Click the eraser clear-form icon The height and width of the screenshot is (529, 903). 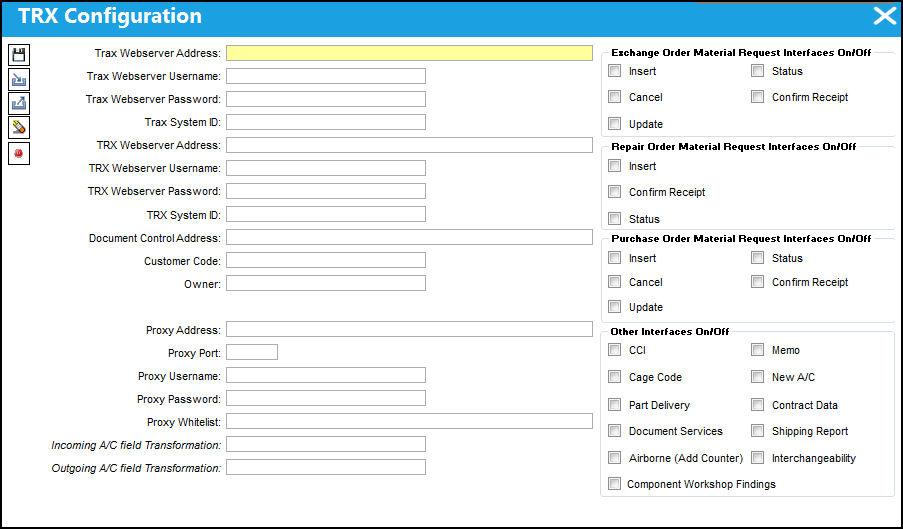[x=19, y=128]
